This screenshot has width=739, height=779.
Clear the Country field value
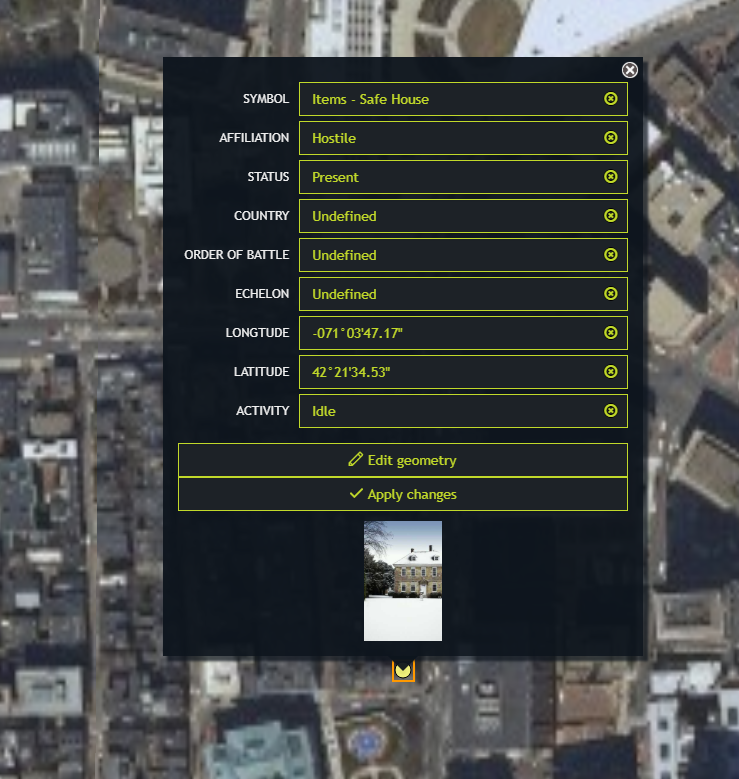(610, 216)
